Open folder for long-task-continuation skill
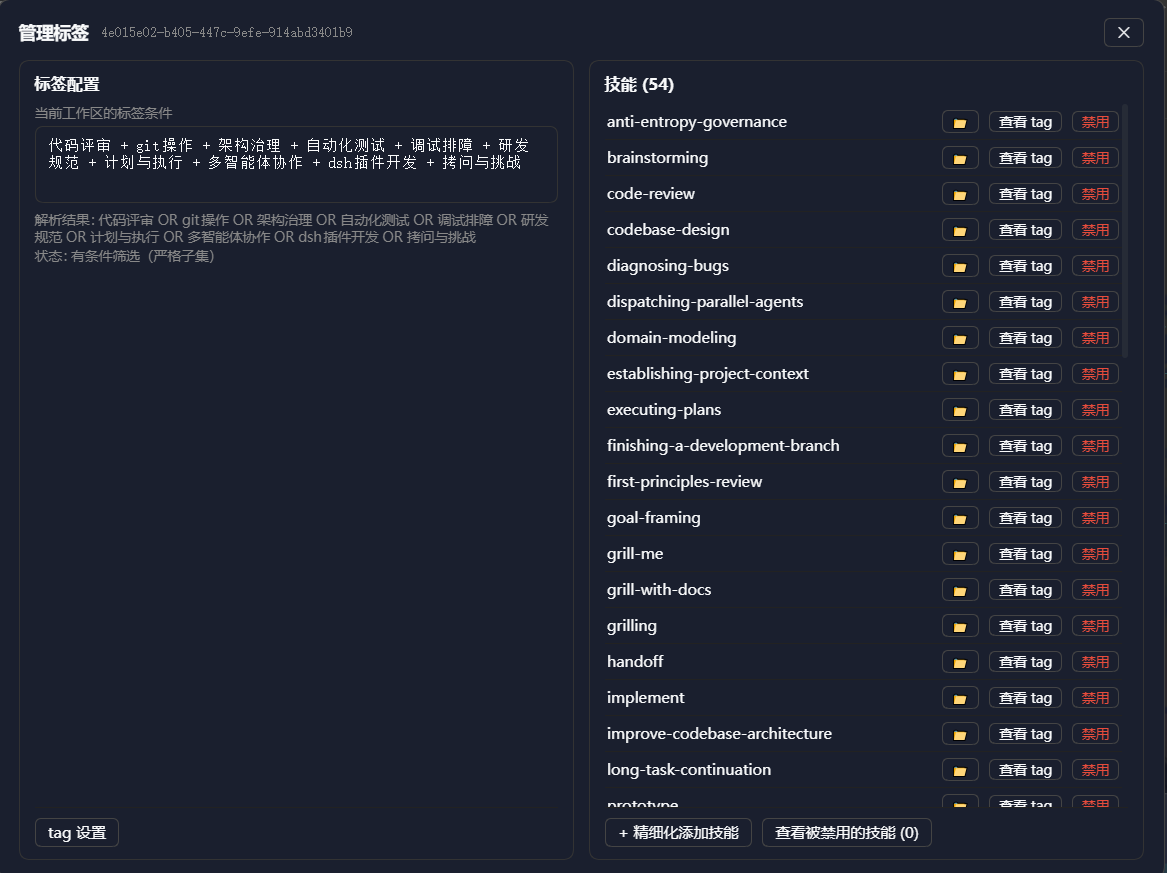The height and width of the screenshot is (873, 1167). pos(960,770)
